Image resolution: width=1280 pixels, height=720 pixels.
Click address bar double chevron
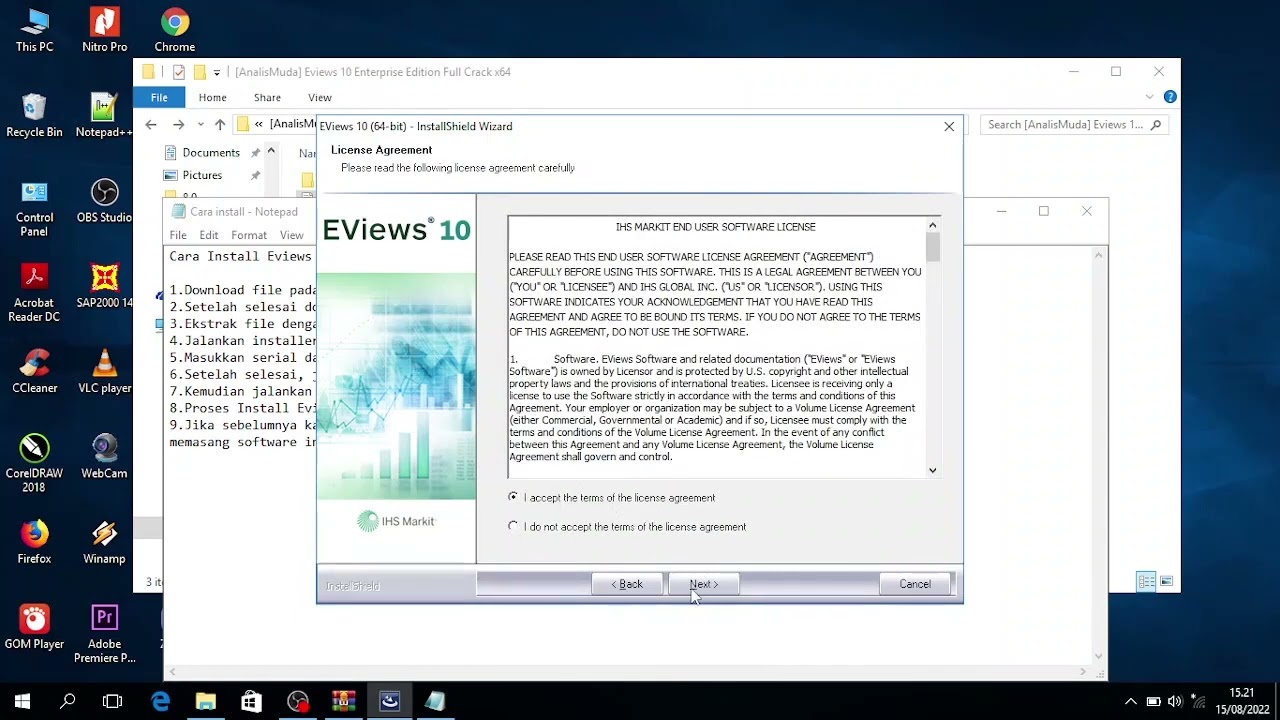pos(259,124)
